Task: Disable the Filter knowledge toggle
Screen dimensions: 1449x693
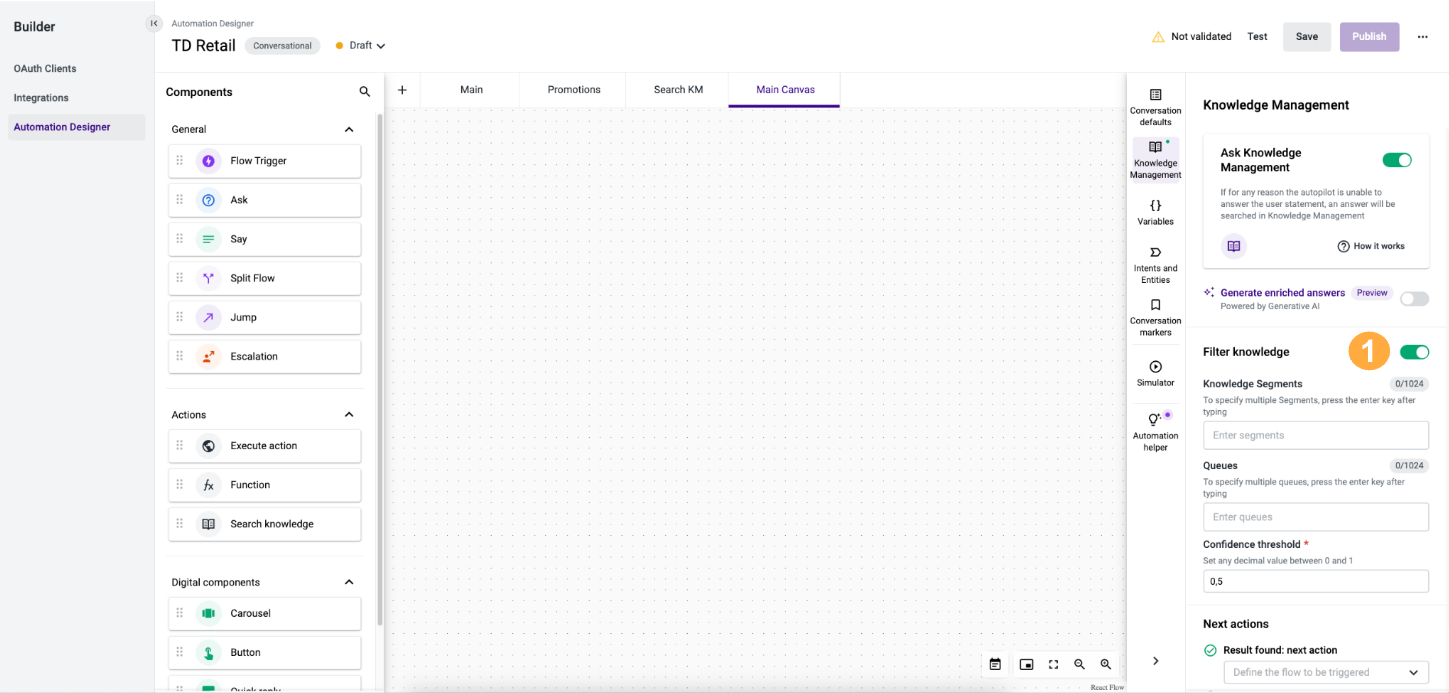Action: click(x=1414, y=352)
